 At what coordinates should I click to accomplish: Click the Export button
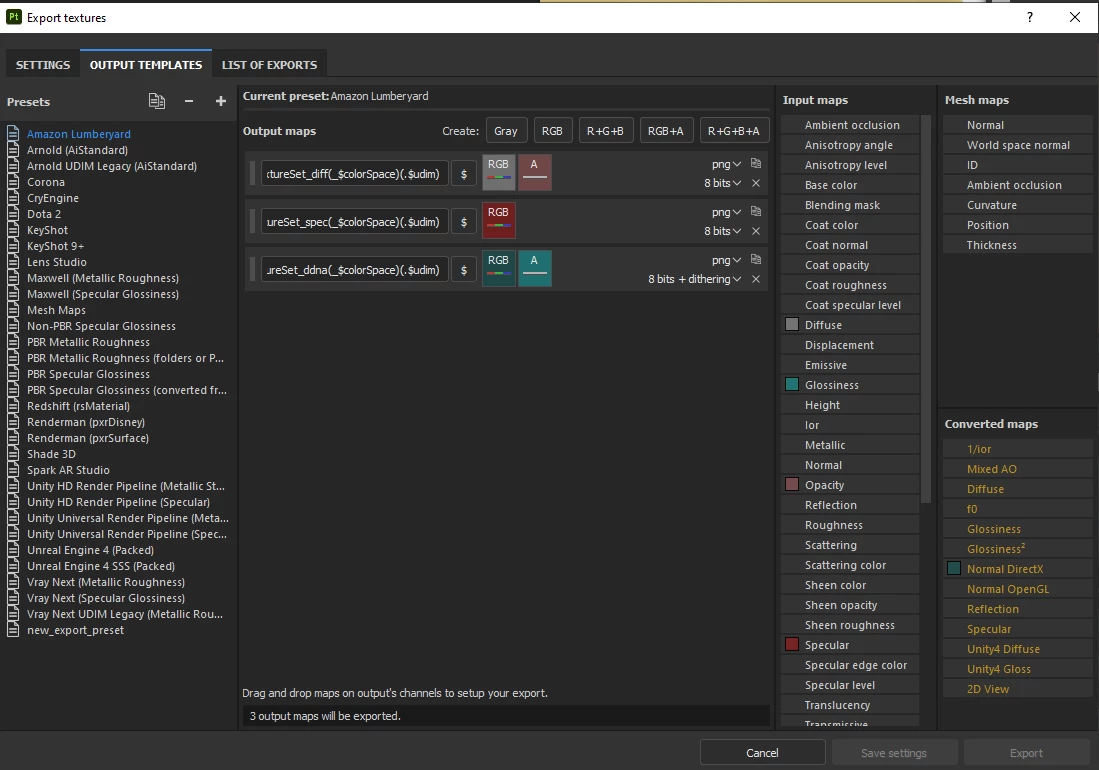coord(1026,752)
